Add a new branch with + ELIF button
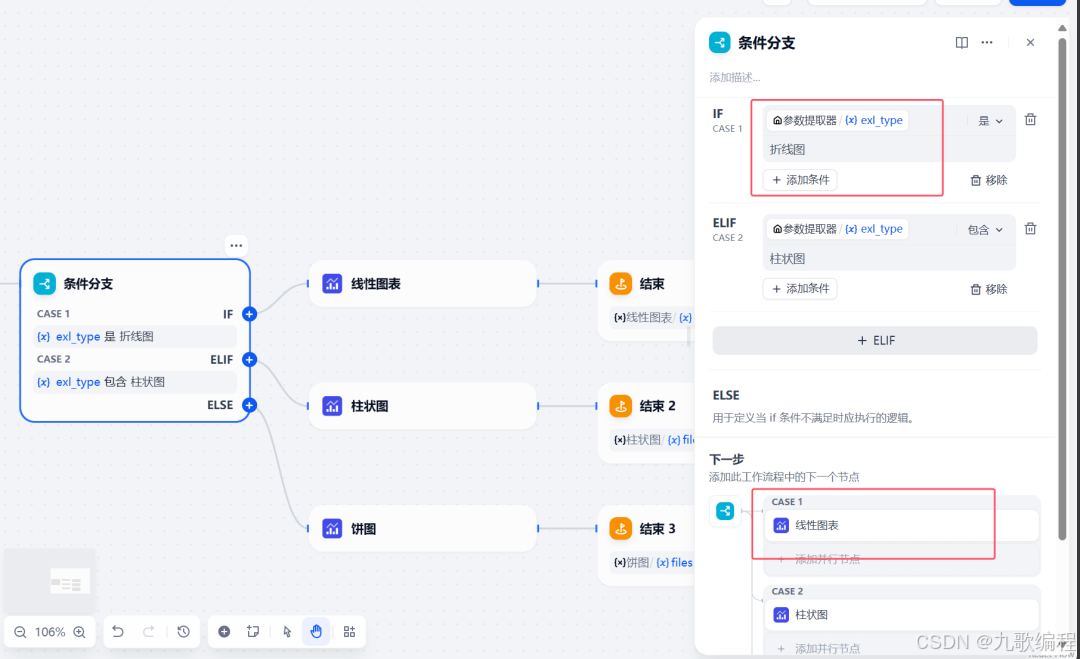 (875, 341)
